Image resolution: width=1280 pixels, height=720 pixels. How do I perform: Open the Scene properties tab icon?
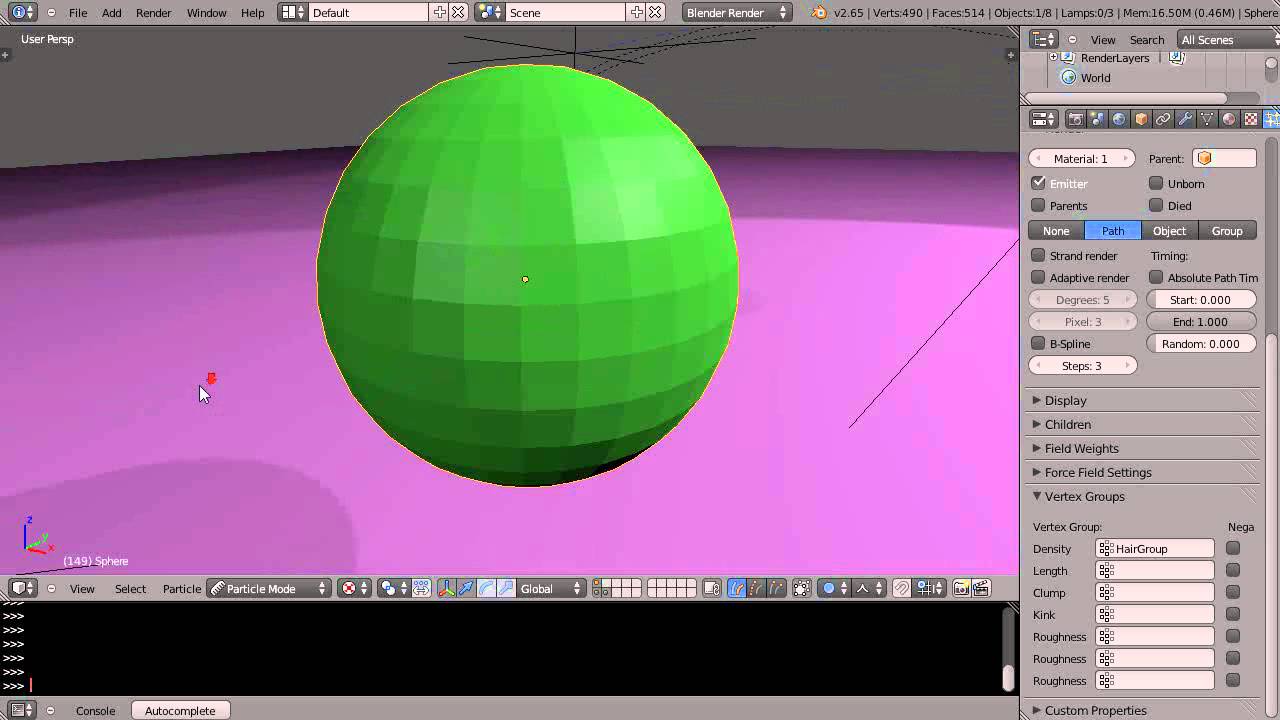[x=1097, y=119]
